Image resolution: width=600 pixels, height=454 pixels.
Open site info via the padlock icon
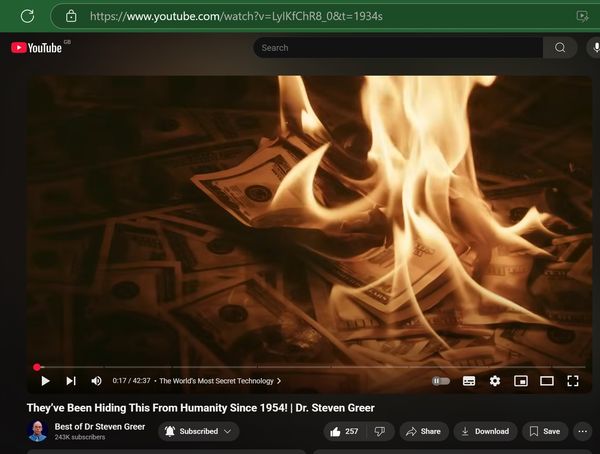pos(71,16)
